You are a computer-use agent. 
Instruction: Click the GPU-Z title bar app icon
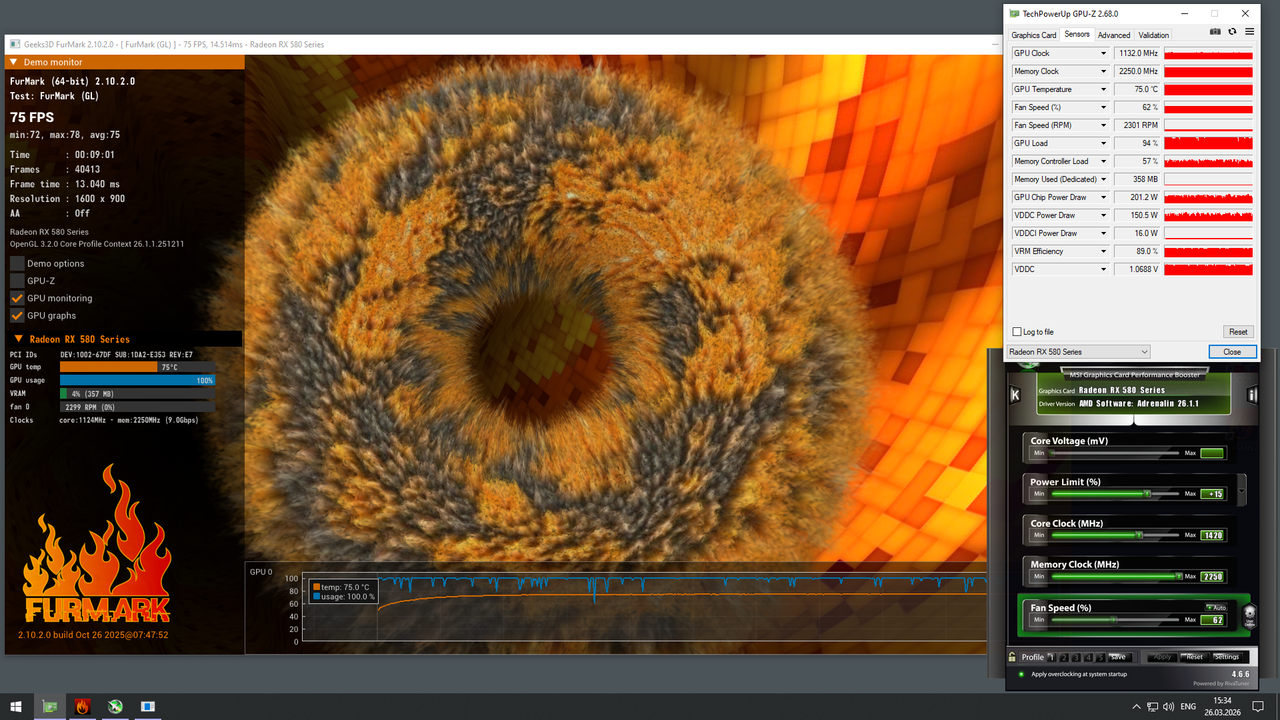pos(1015,14)
